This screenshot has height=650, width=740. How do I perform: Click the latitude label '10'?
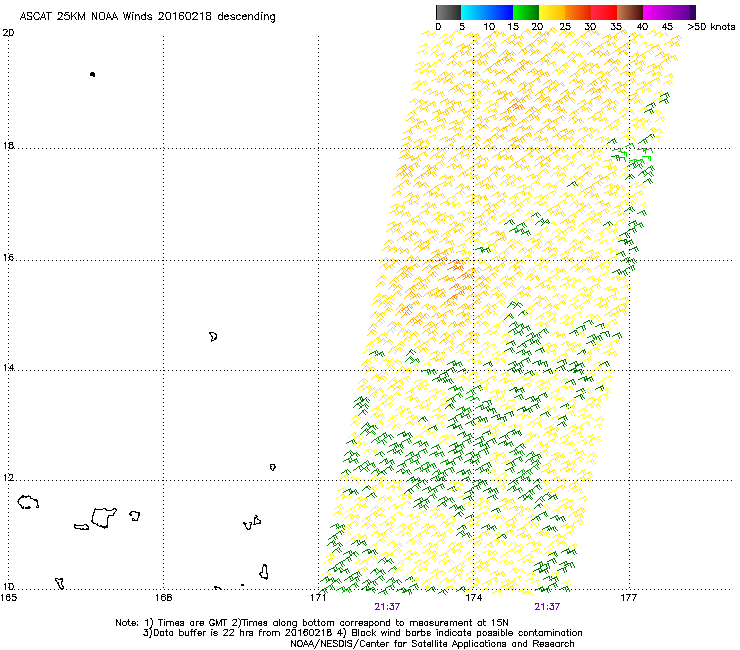(8, 586)
